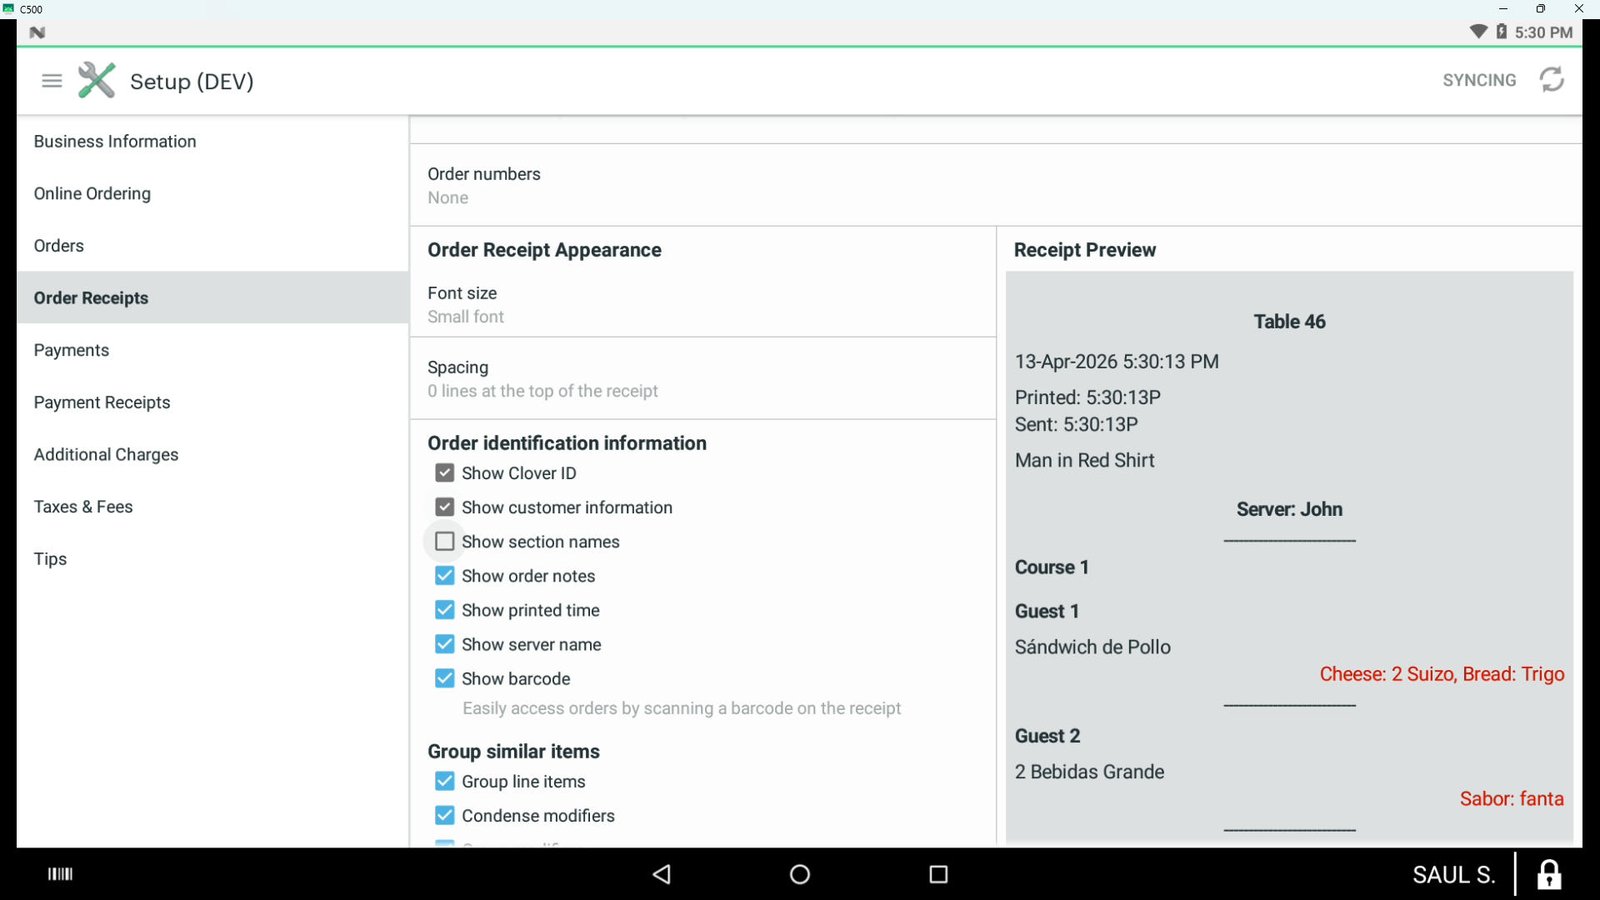The height and width of the screenshot is (900, 1600).
Task: Toggle Condense modifiers checkbox
Action: coord(445,815)
